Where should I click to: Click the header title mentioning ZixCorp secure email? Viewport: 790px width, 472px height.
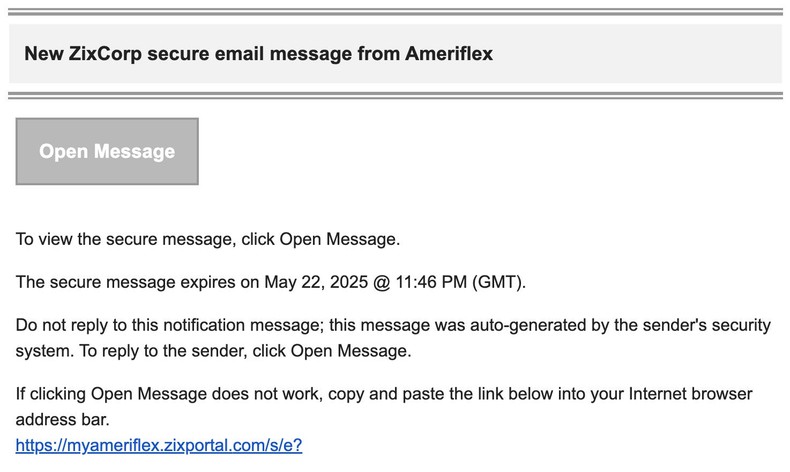point(258,54)
